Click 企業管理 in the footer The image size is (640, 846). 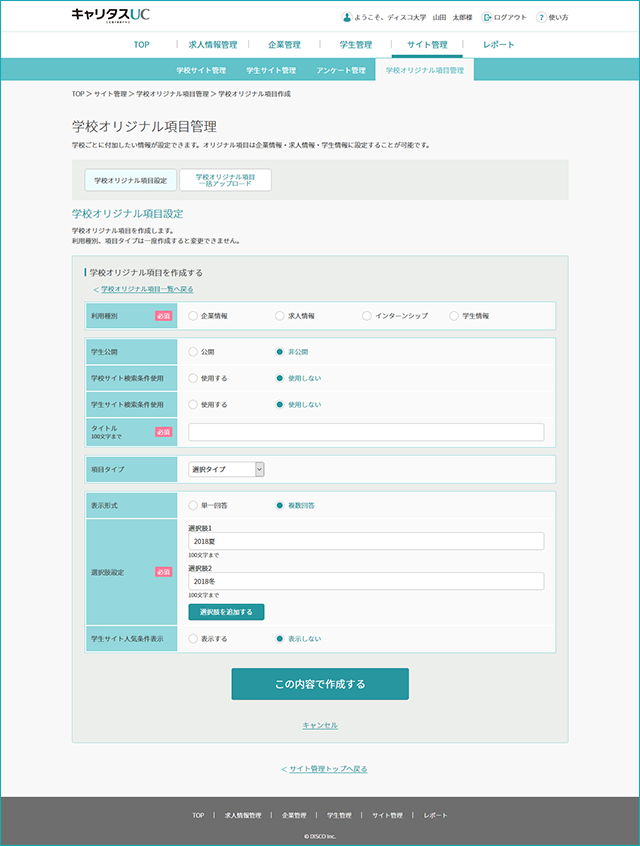pos(294,815)
